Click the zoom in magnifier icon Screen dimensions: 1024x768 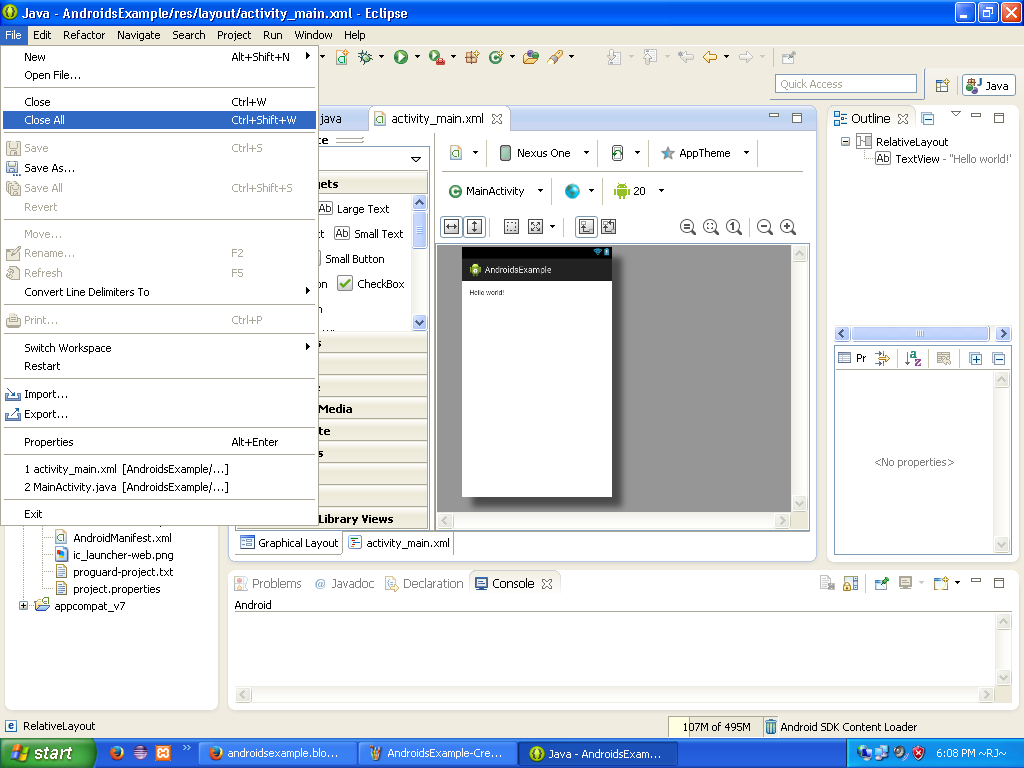click(x=788, y=227)
